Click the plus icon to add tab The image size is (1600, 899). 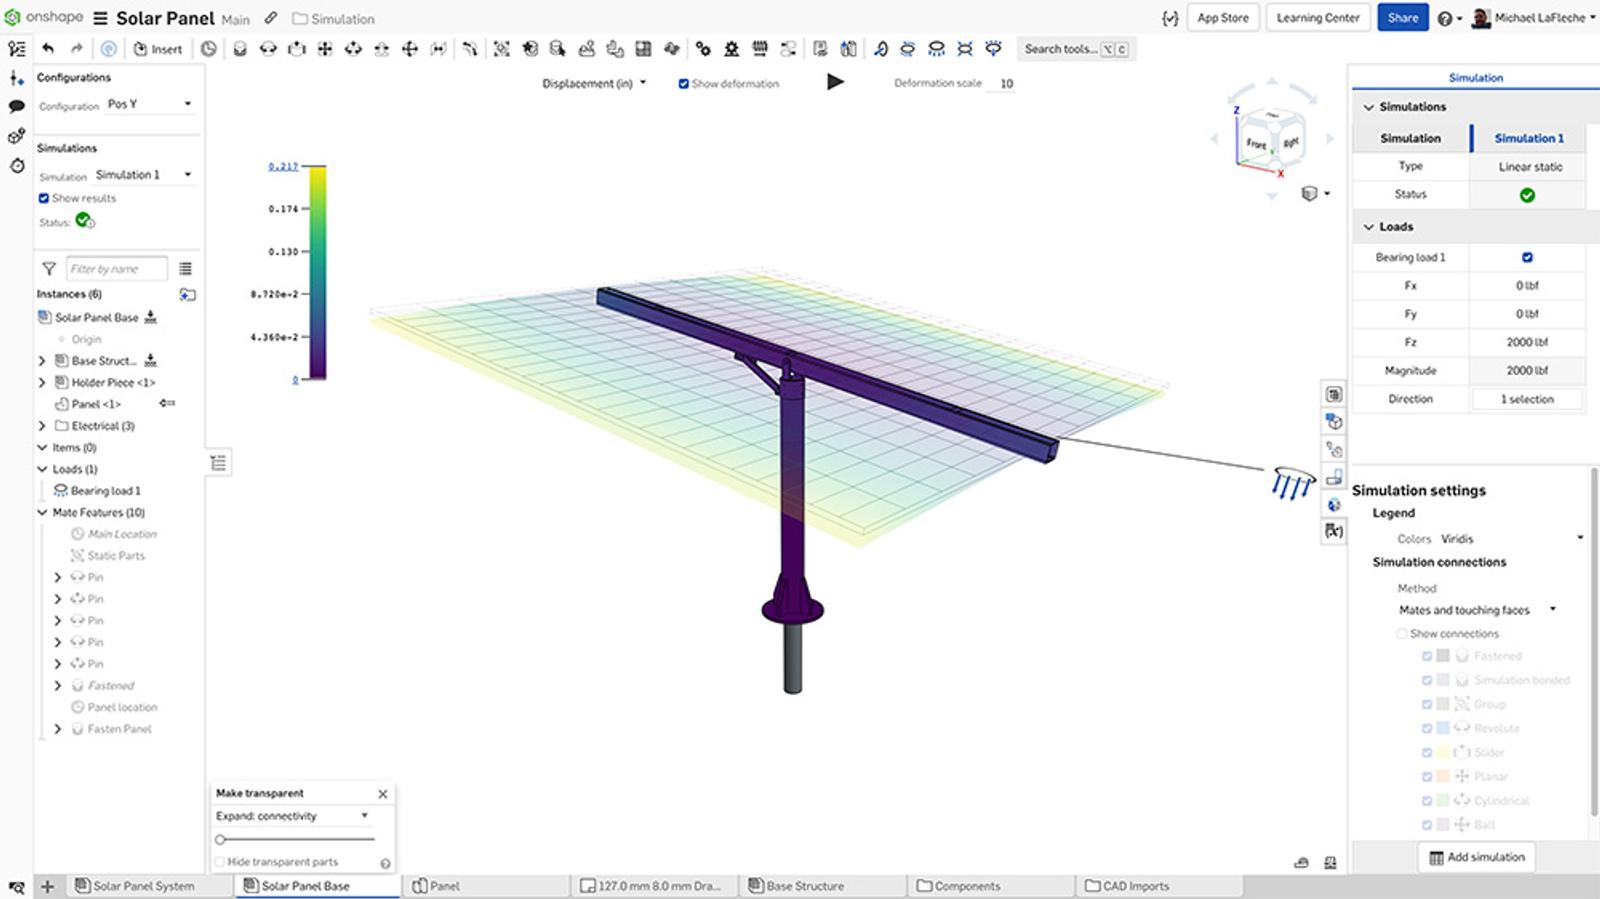pos(47,886)
